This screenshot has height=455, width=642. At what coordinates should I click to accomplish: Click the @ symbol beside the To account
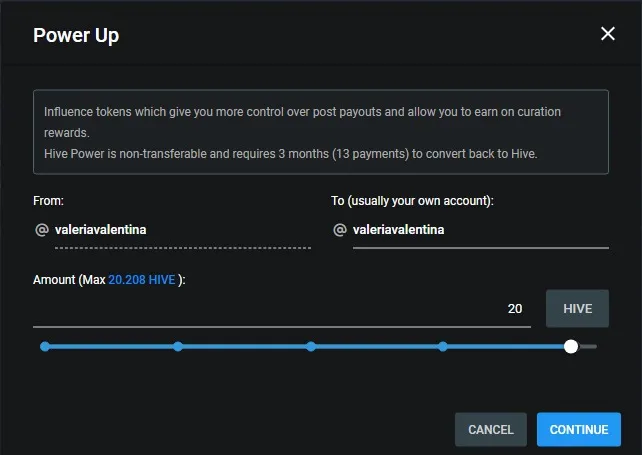tap(340, 230)
